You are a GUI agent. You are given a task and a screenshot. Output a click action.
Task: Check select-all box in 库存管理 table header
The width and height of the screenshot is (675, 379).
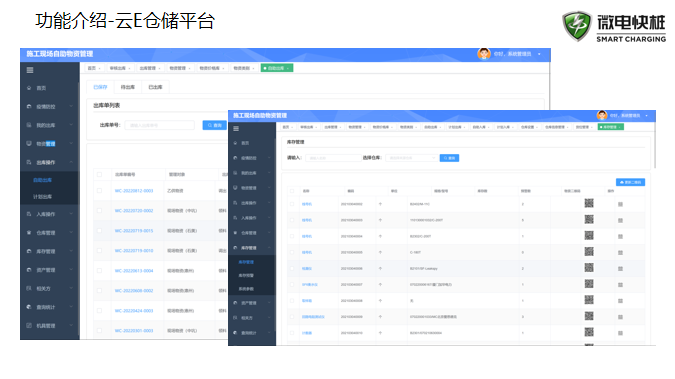[292, 191]
